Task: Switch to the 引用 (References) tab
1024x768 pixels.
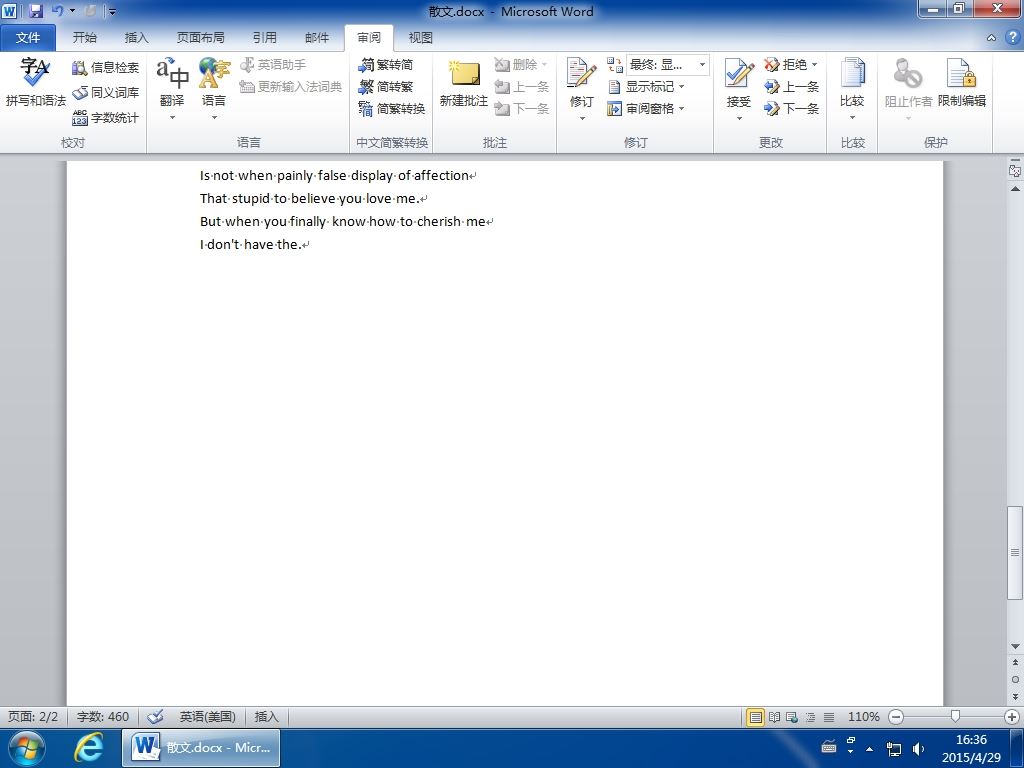Action: [264, 38]
